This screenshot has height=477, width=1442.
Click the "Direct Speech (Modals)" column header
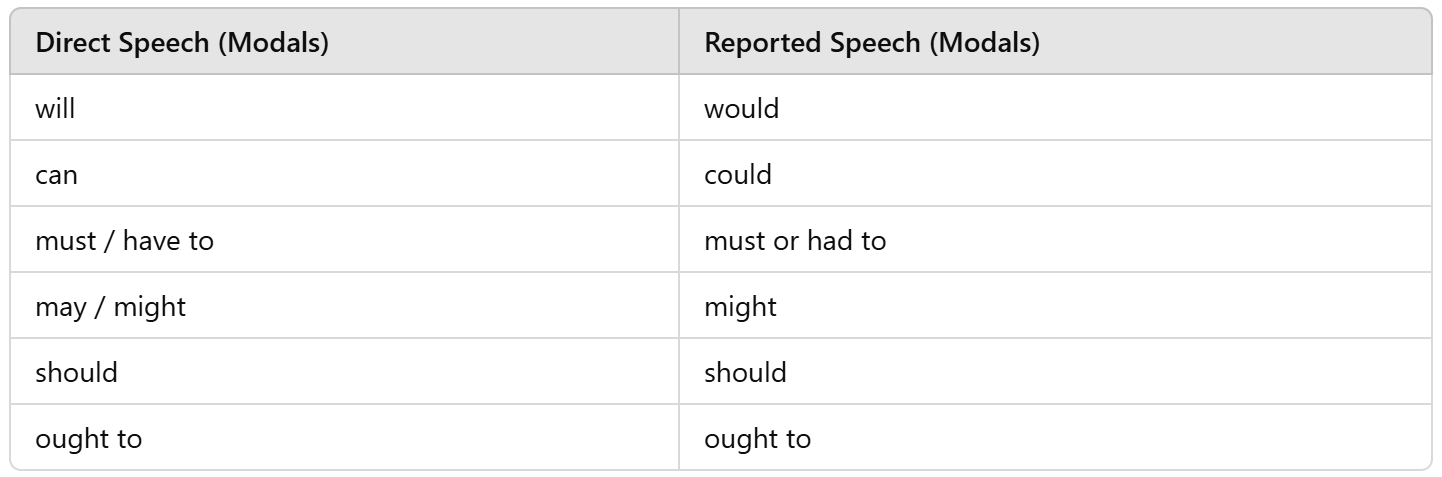pos(183,43)
